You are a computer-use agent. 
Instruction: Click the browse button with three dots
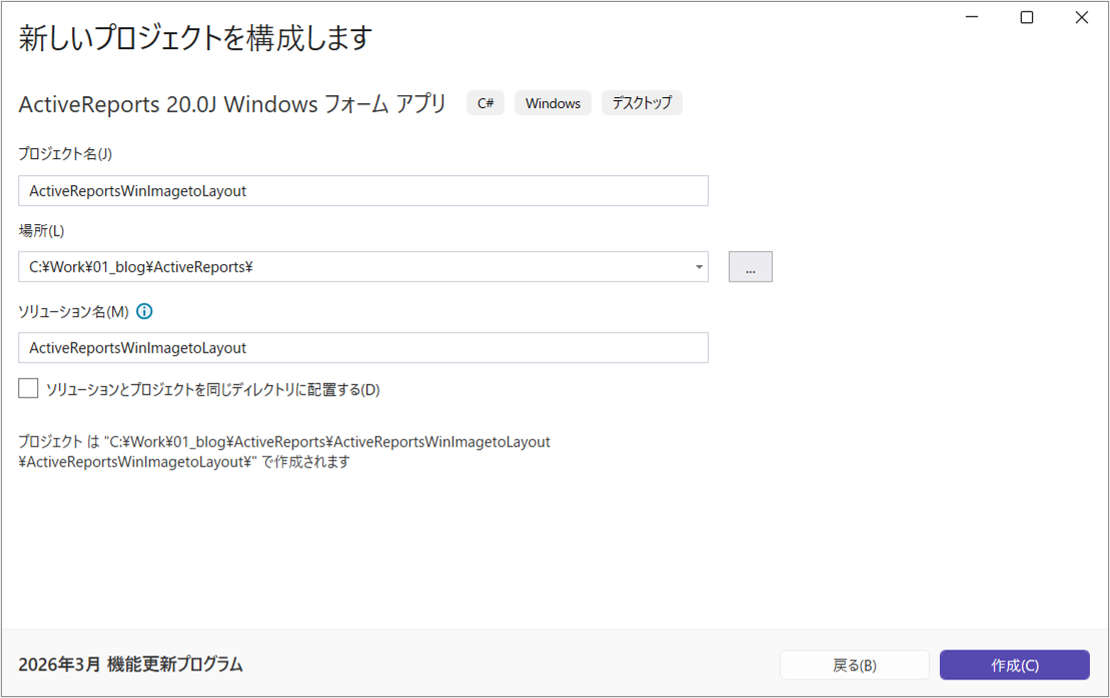click(x=750, y=267)
